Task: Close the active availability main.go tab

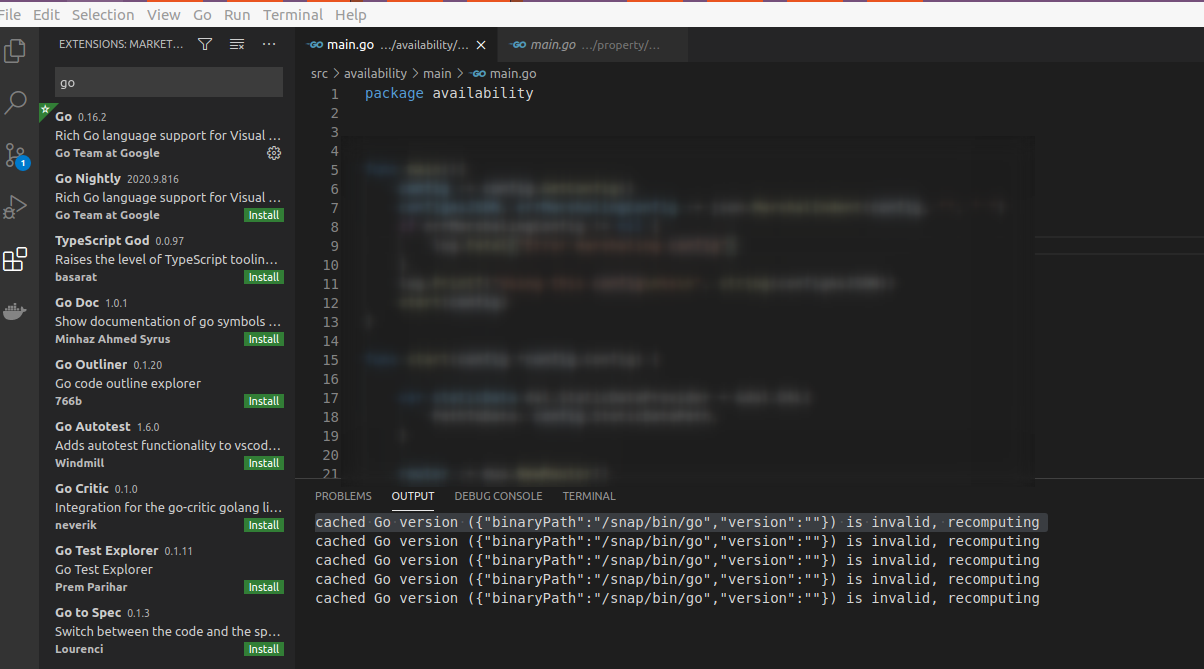Action: click(x=480, y=44)
